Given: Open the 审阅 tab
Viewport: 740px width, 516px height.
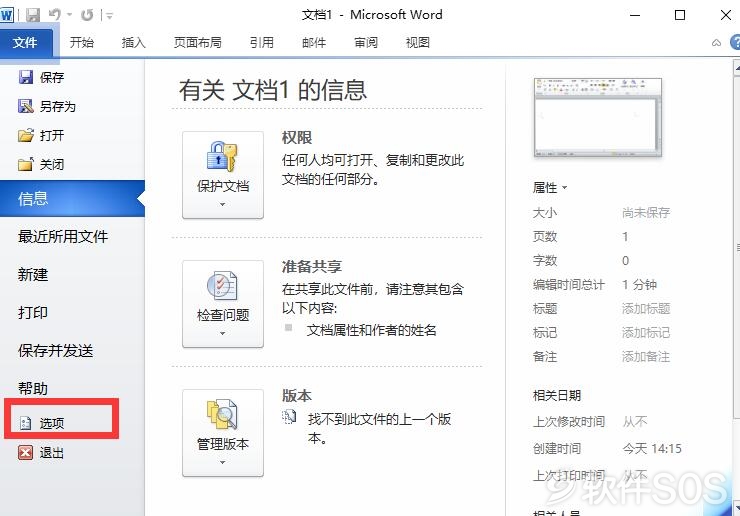Looking at the screenshot, I should pyautogui.click(x=366, y=42).
